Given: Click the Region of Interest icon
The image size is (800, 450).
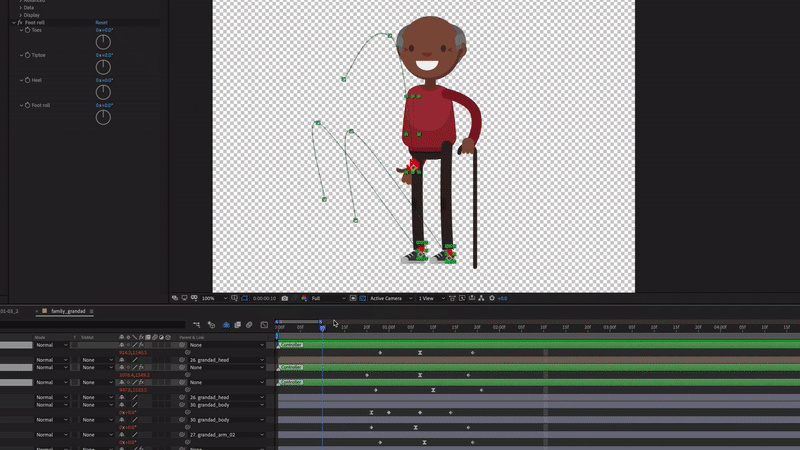Looking at the screenshot, I should (353, 298).
